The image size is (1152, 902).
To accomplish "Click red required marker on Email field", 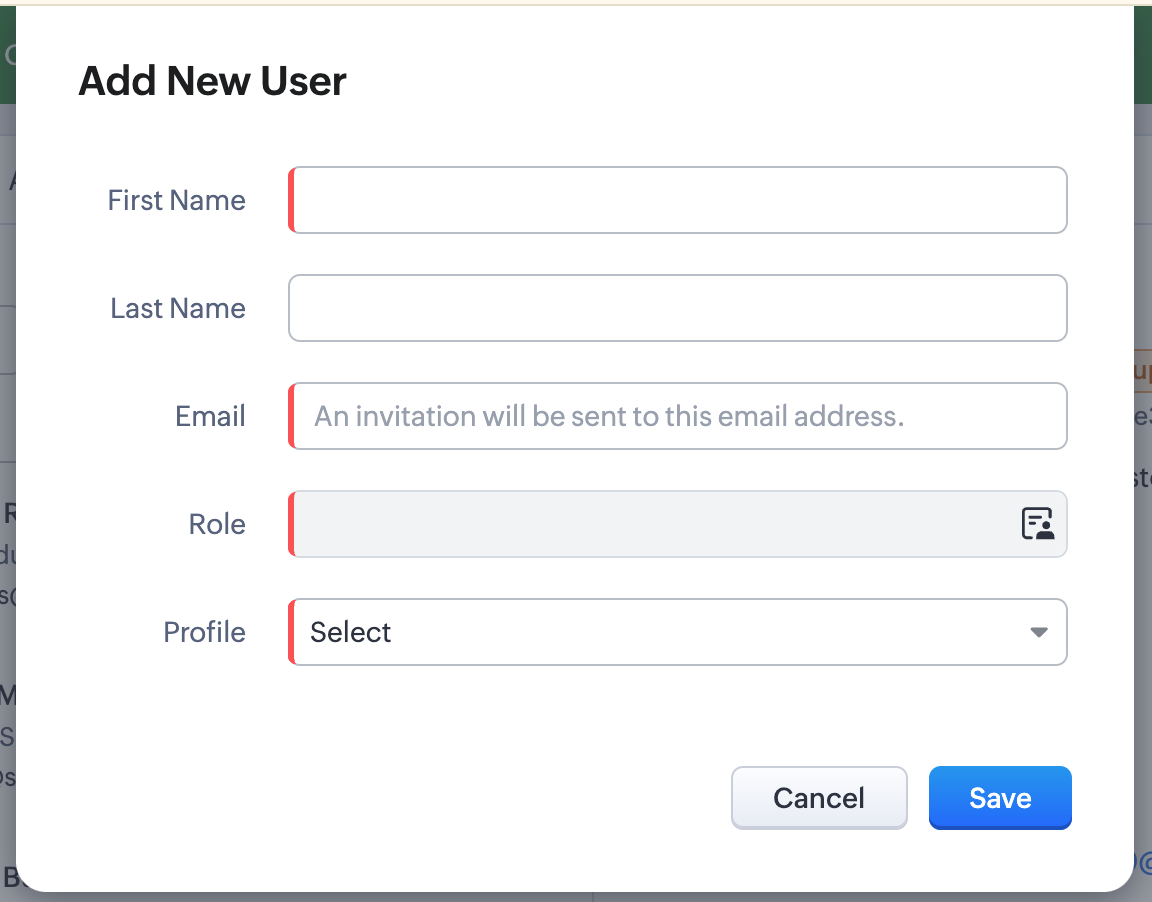I will click(x=291, y=416).
